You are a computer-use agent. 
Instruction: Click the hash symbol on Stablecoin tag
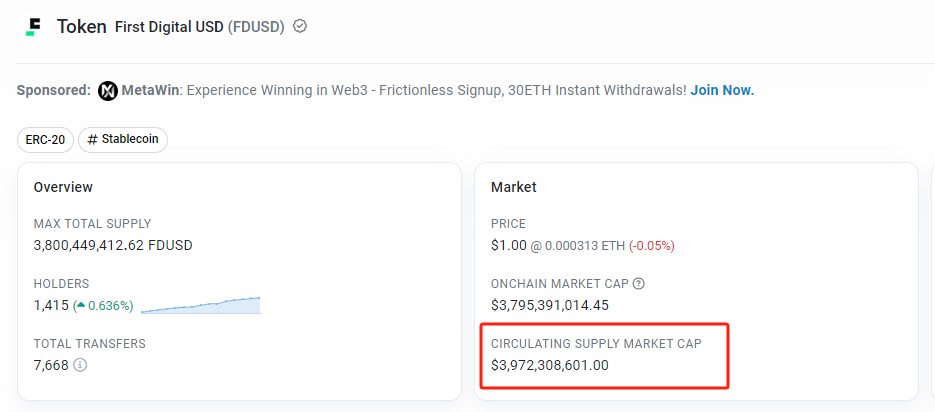click(x=92, y=140)
